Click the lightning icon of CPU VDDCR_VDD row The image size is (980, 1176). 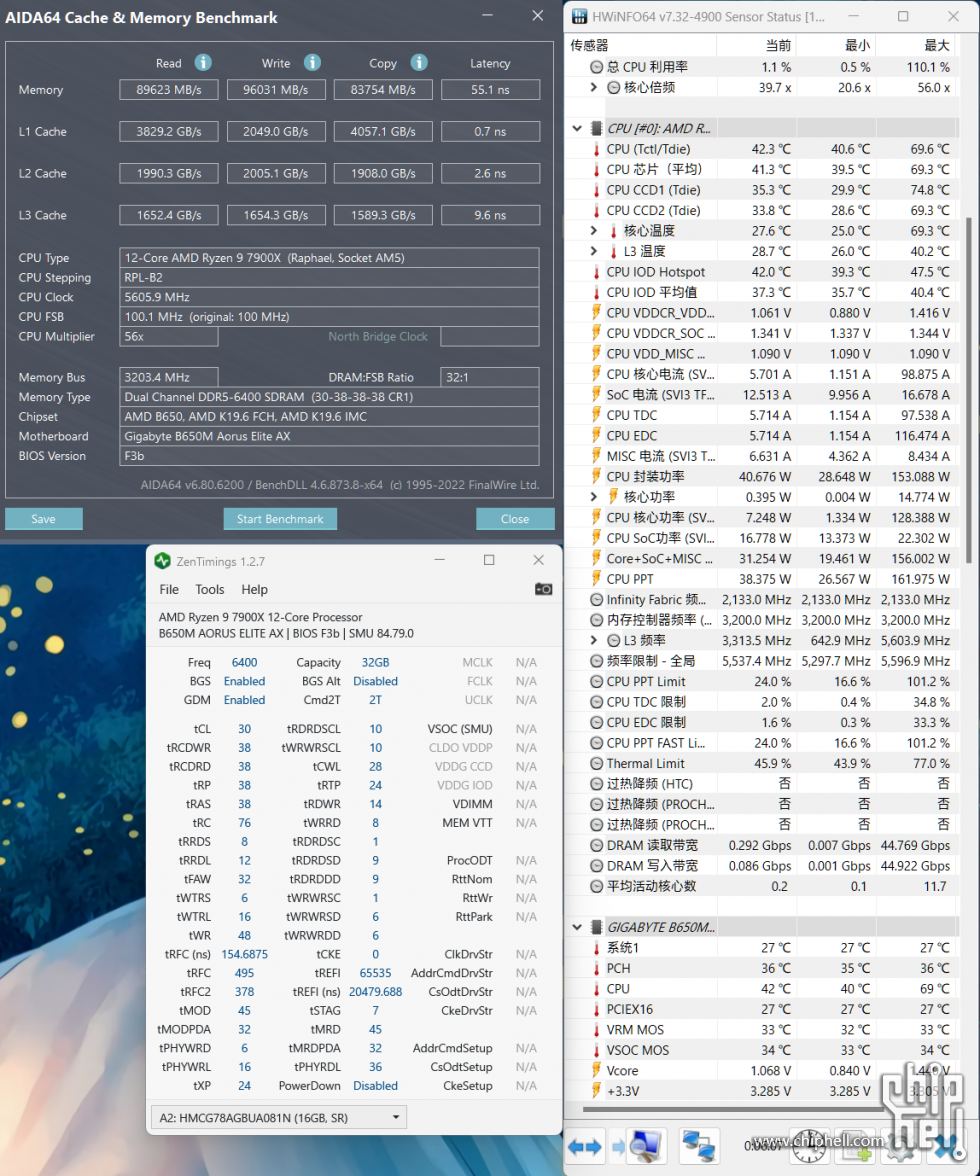tap(597, 313)
